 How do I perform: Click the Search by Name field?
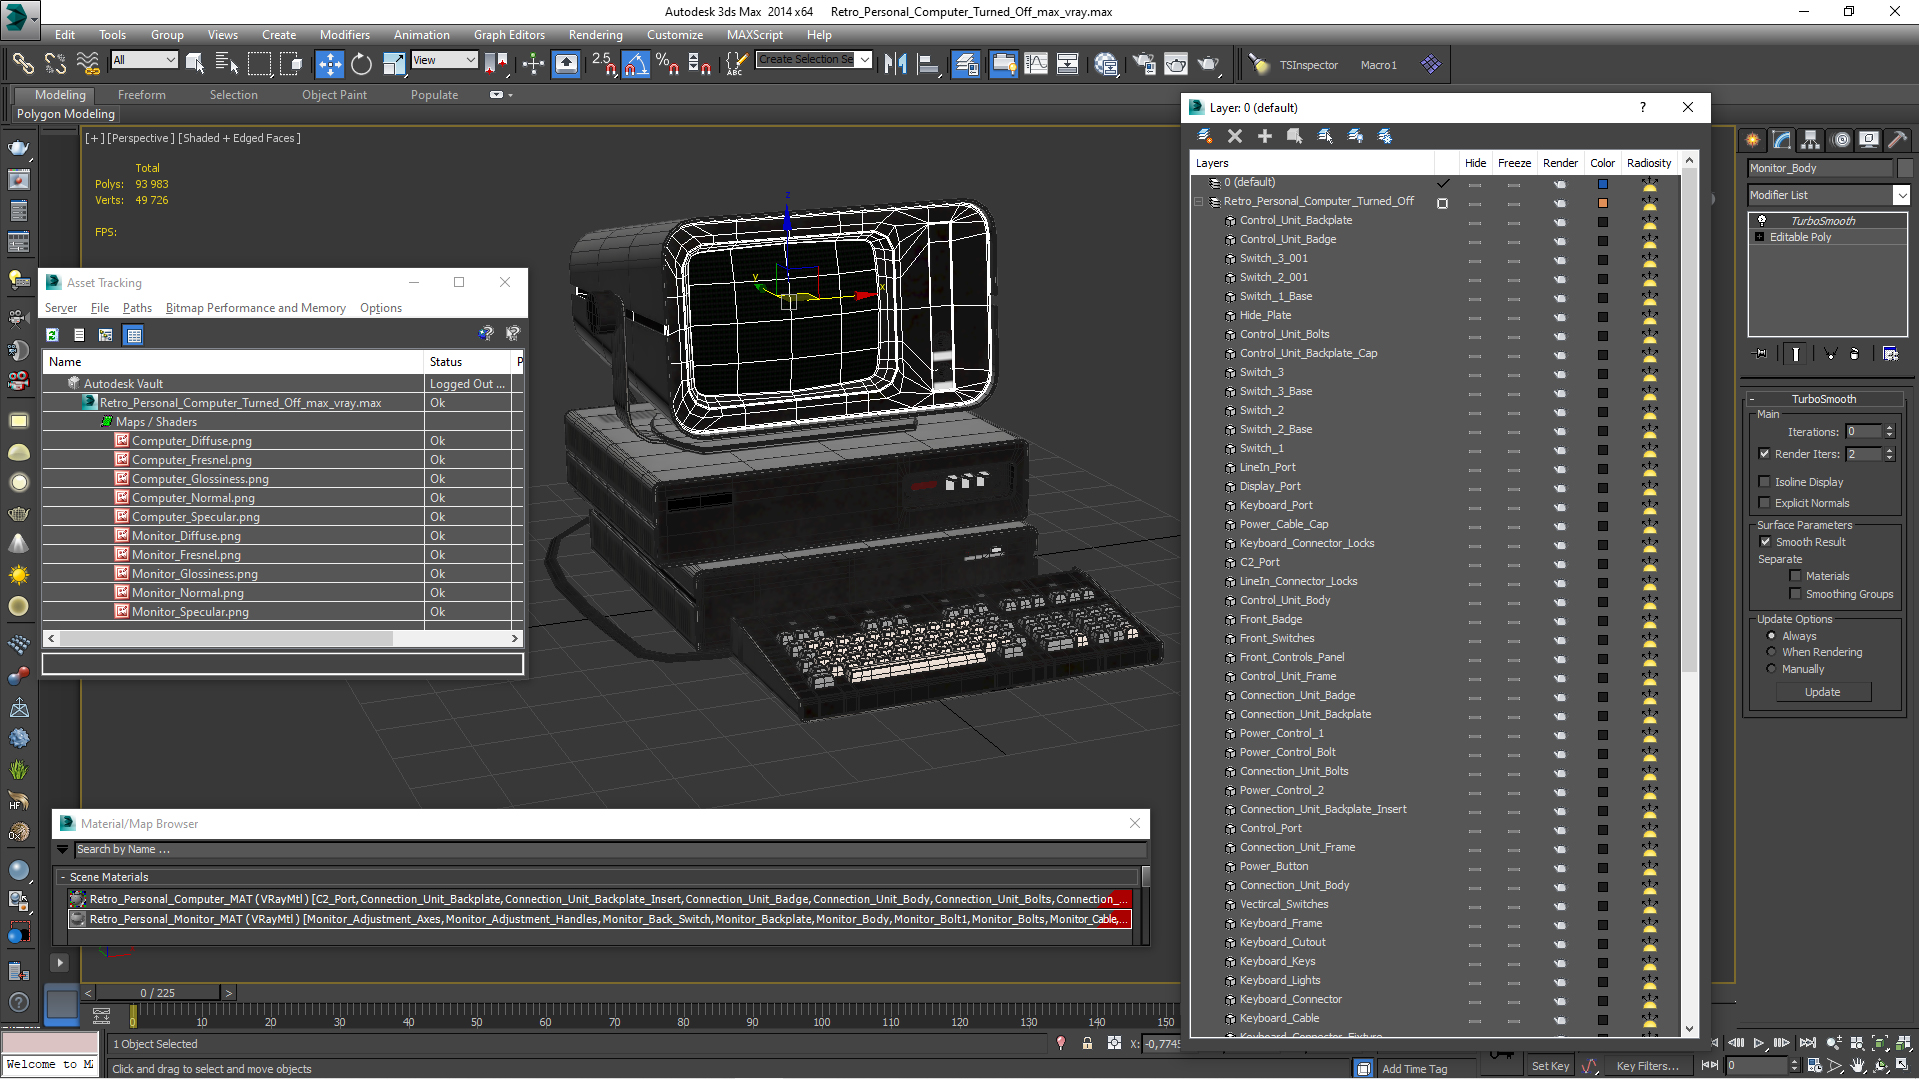pyautogui.click(x=609, y=850)
